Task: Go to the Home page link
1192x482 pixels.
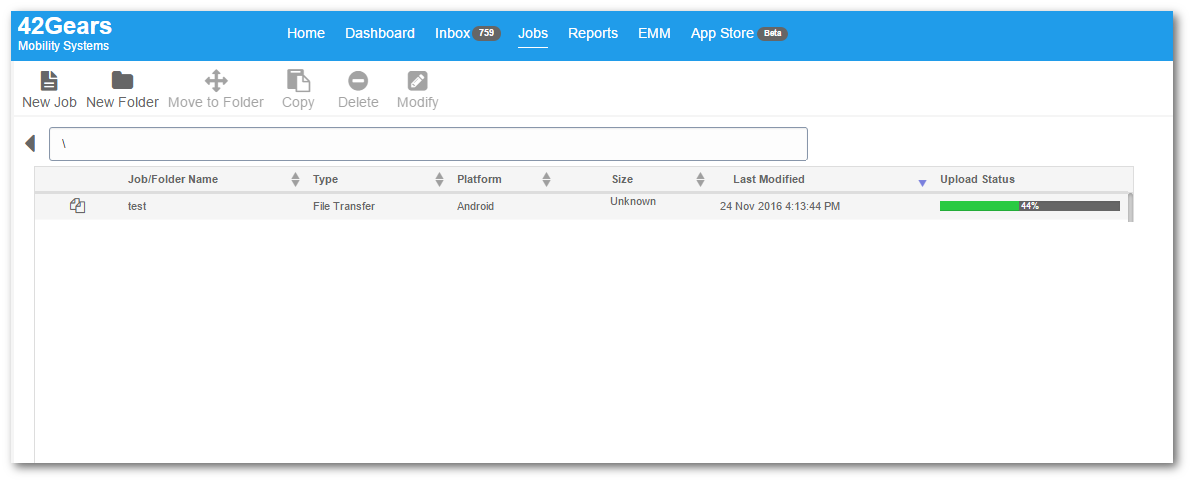Action: pyautogui.click(x=306, y=33)
